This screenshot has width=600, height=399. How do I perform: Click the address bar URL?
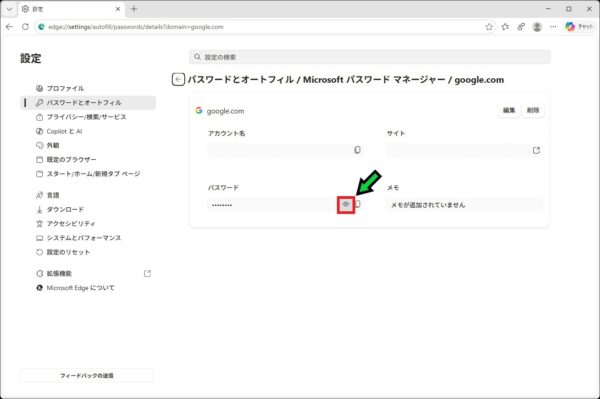(x=136, y=27)
